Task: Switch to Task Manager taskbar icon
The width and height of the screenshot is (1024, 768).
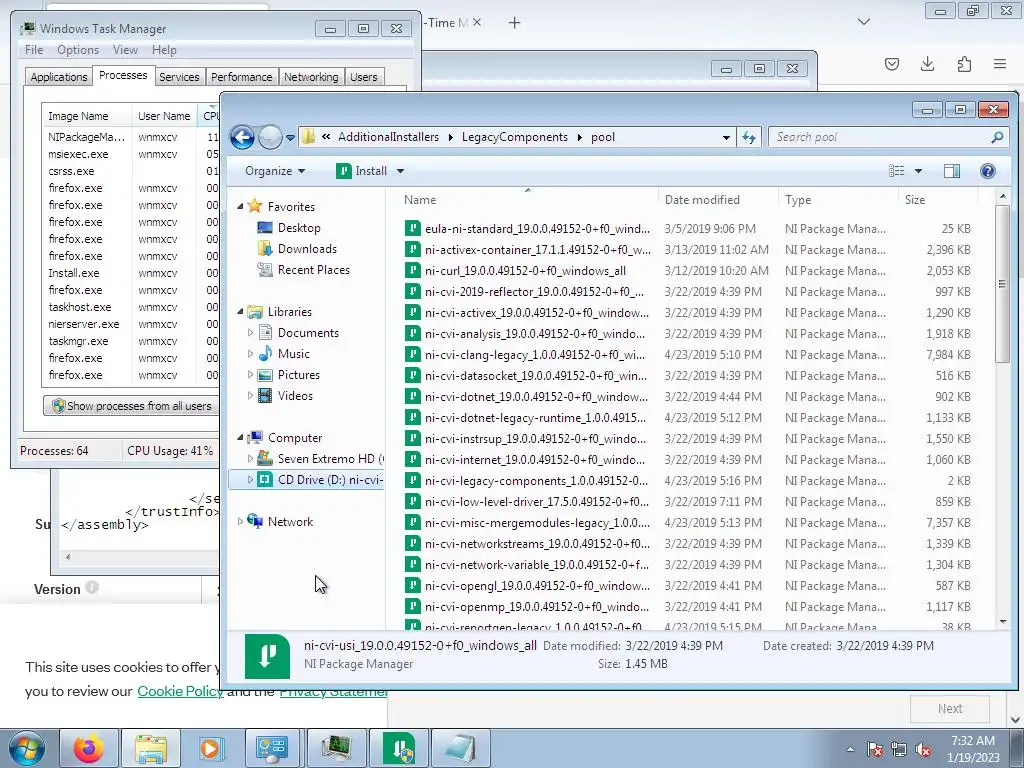Action: click(x=336, y=748)
